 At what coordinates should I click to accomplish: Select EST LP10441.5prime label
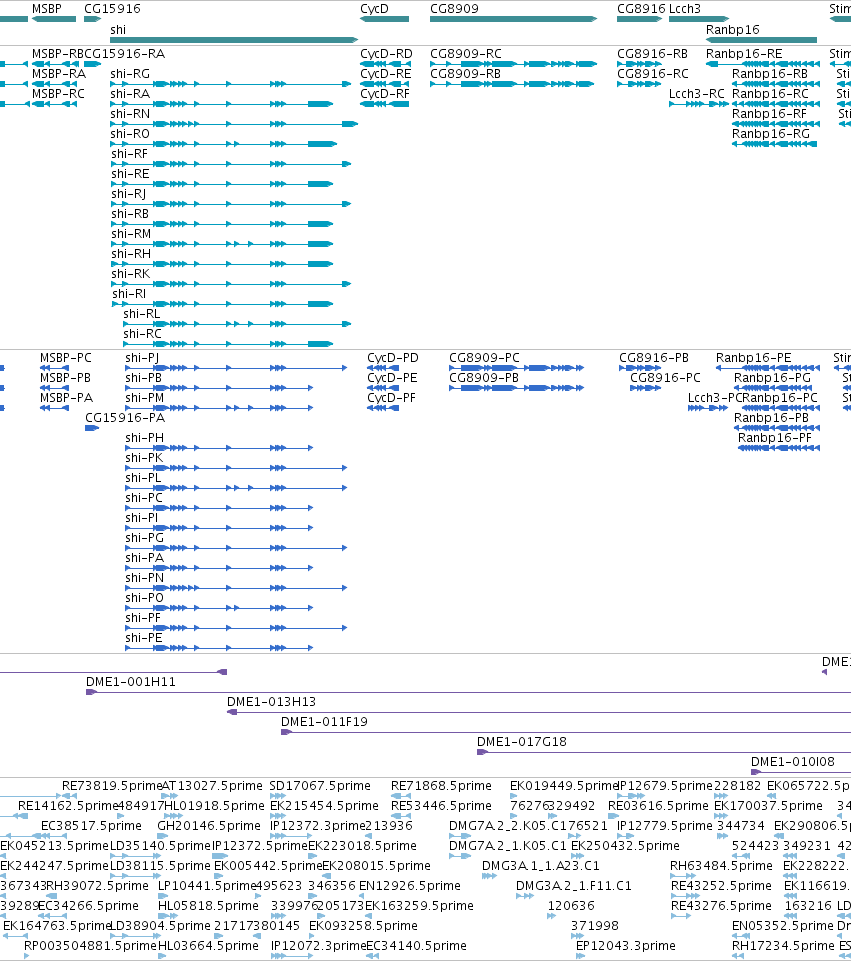click(207, 886)
